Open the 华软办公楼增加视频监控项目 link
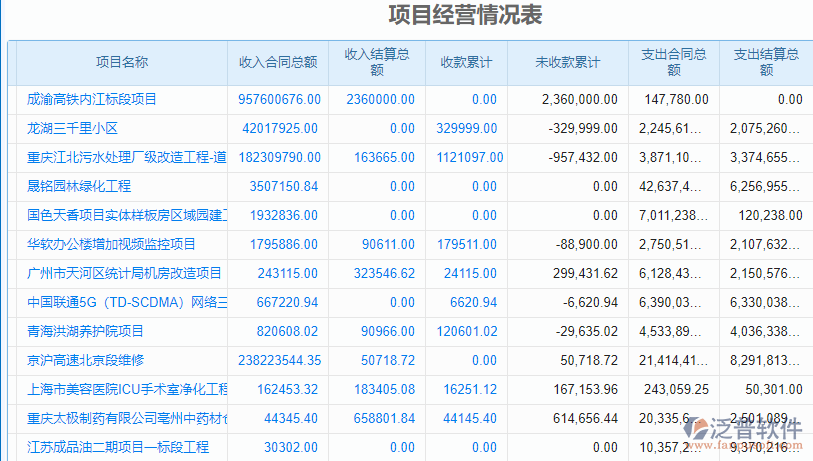813x461 pixels. [111, 244]
